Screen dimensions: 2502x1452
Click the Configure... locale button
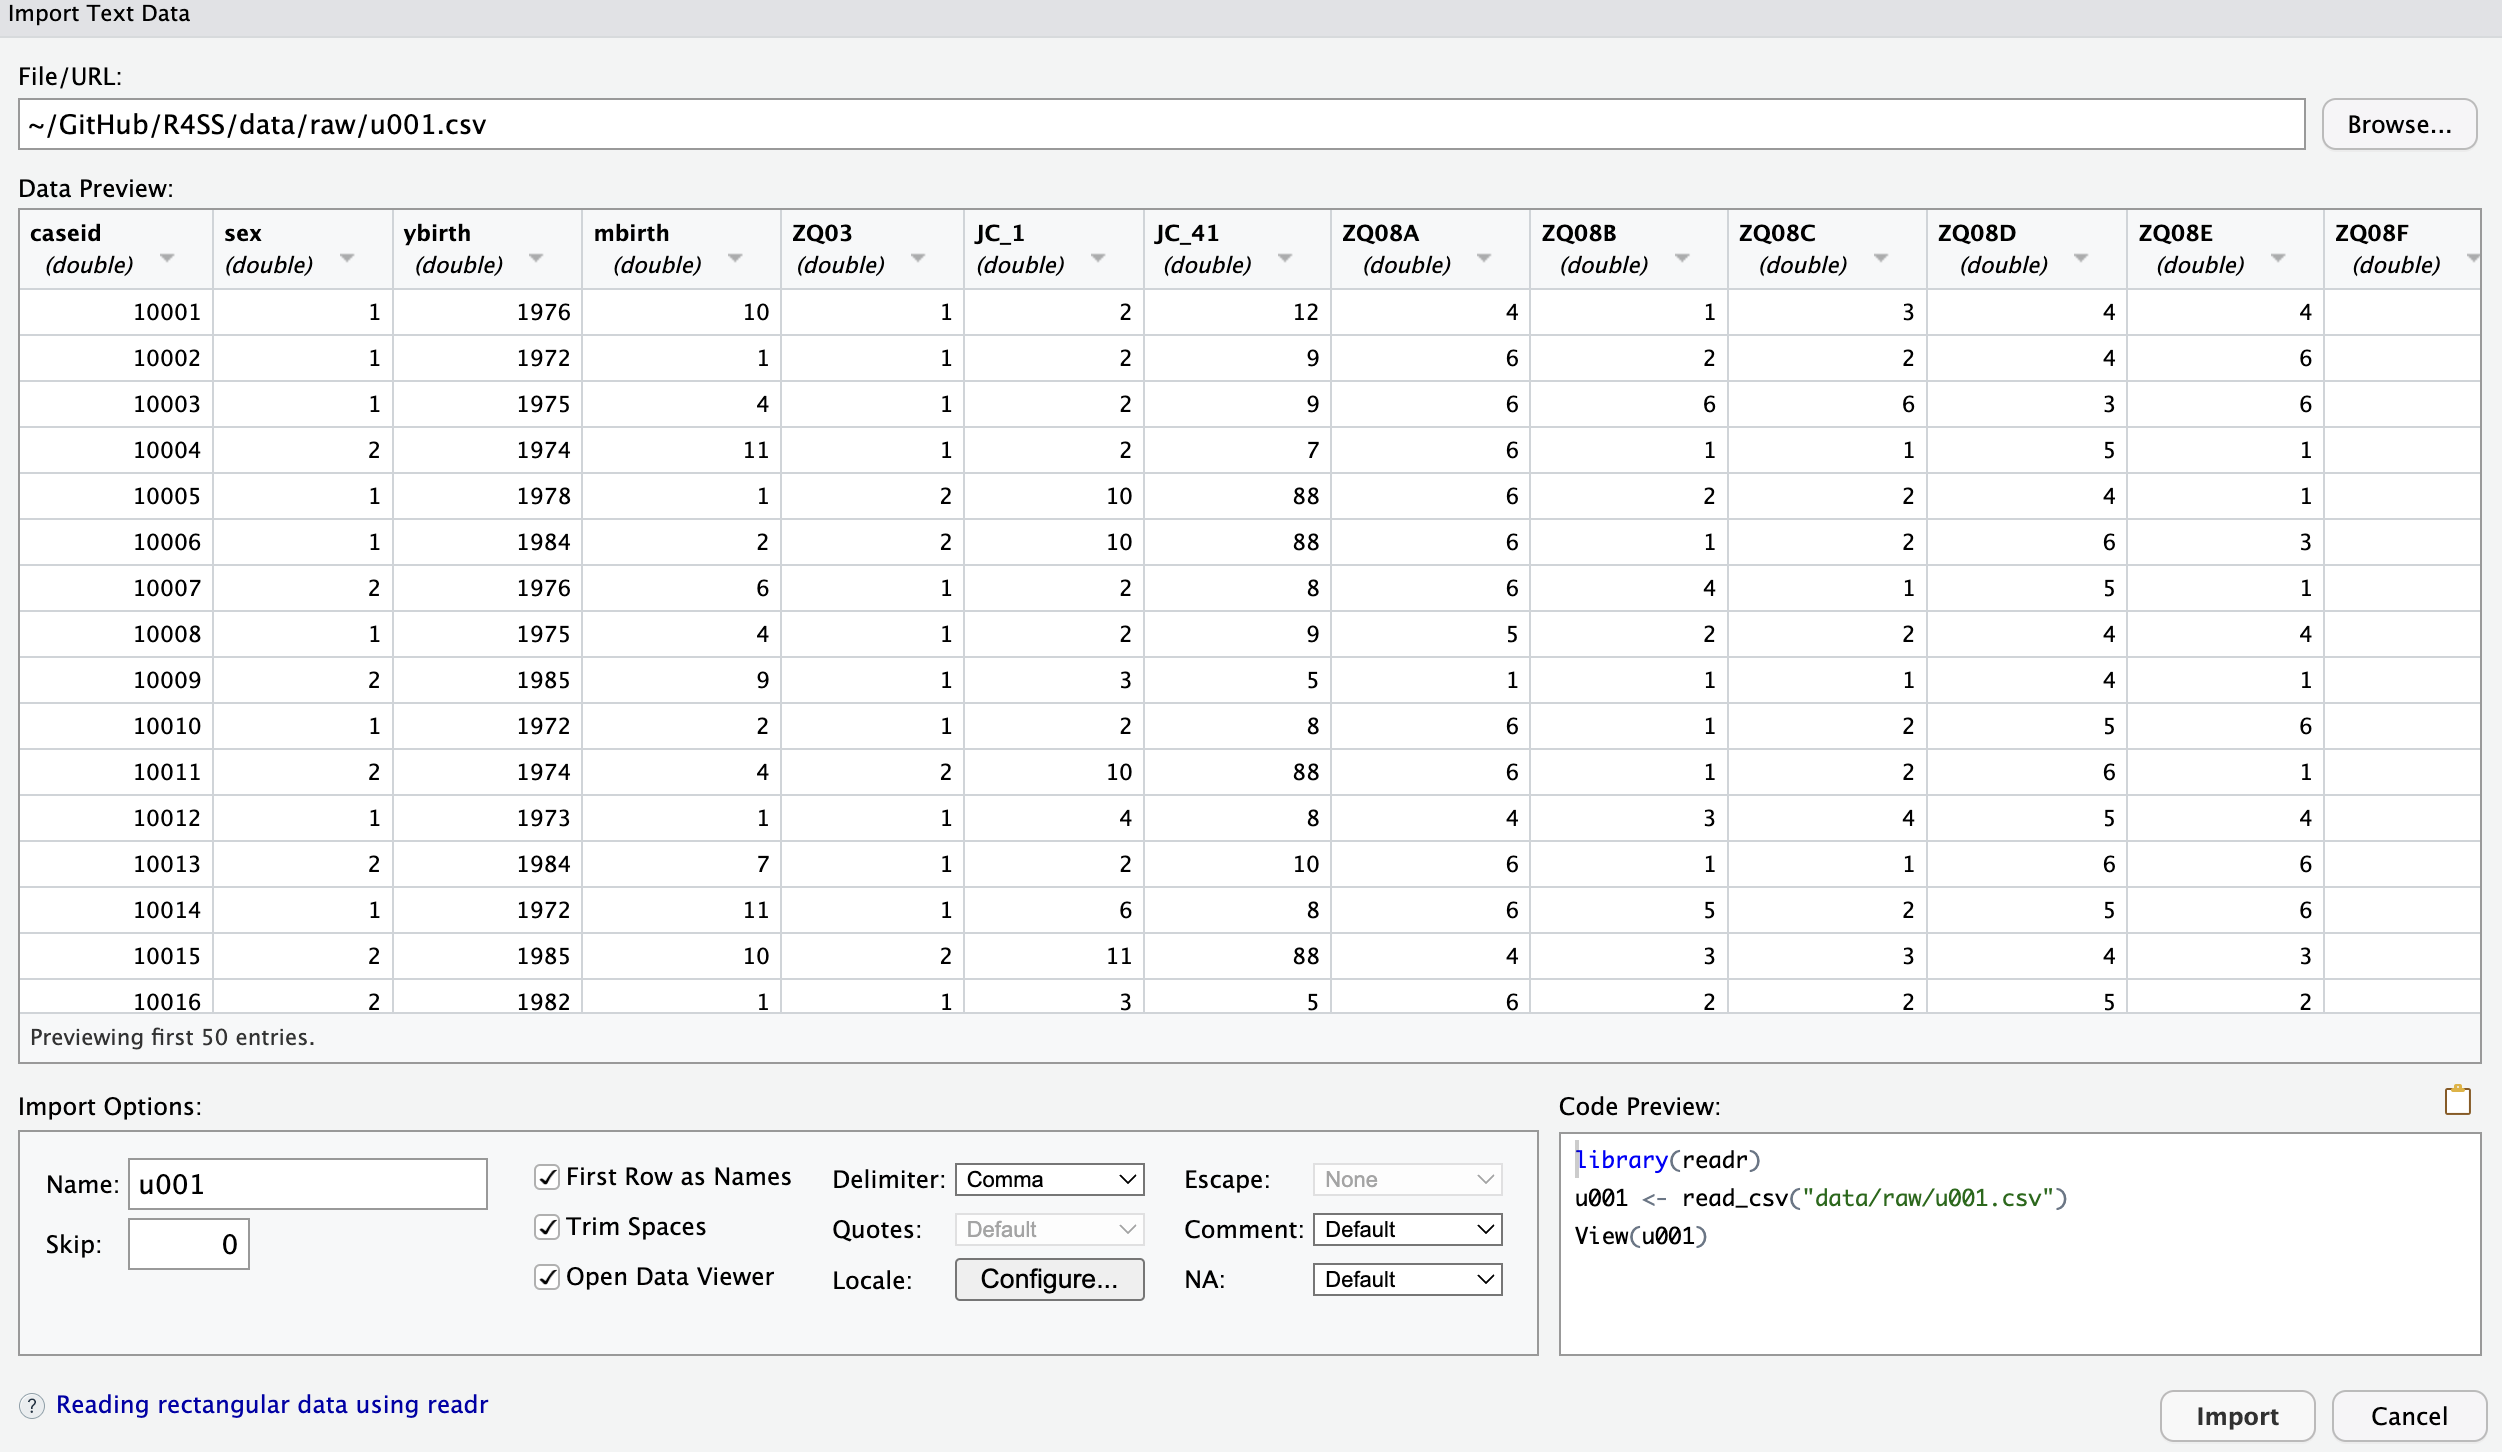[x=1049, y=1279]
